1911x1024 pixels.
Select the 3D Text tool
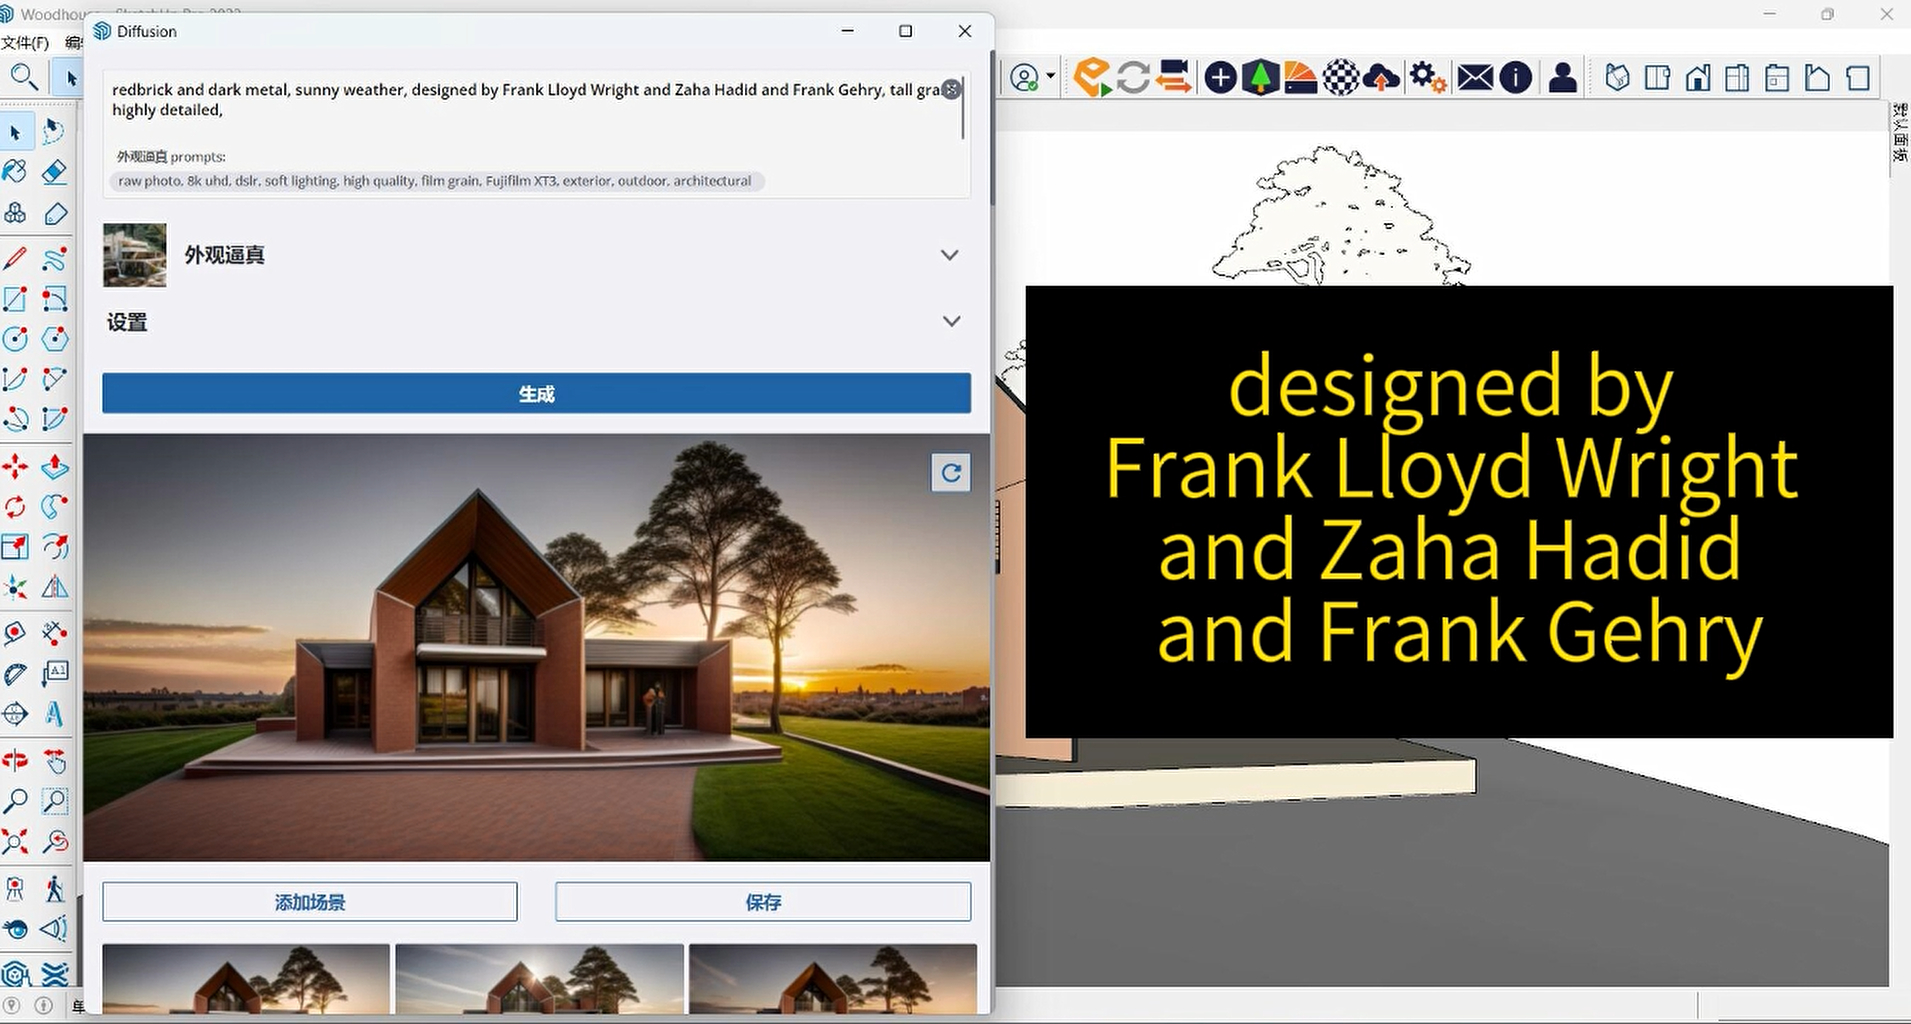[55, 714]
